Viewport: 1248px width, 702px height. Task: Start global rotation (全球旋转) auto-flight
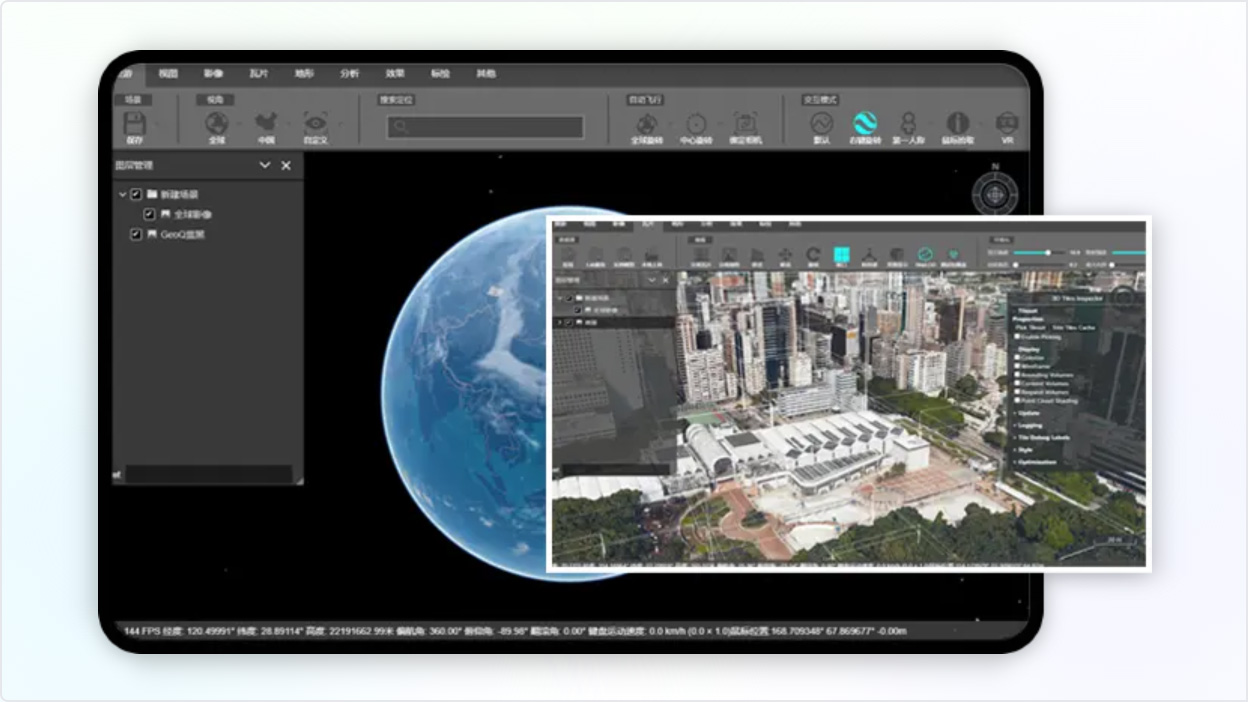(647, 124)
